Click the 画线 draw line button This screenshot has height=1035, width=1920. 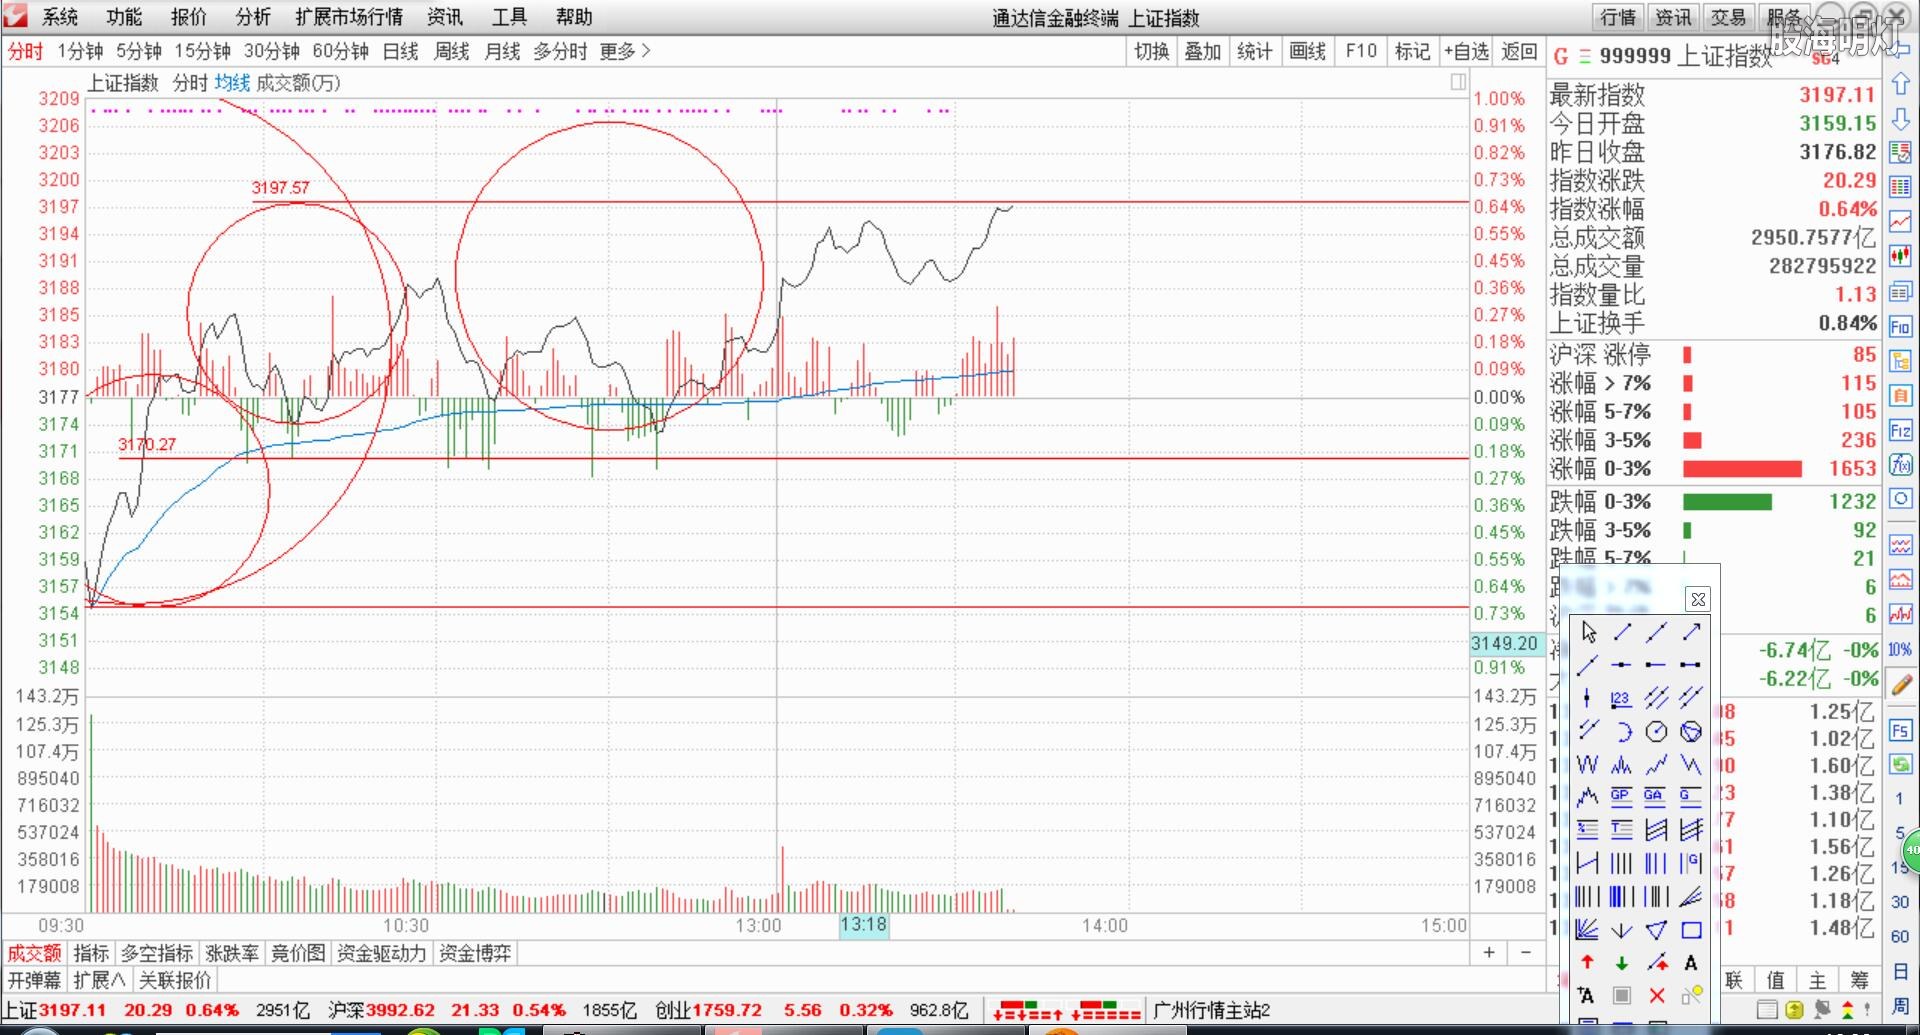pyautogui.click(x=1308, y=51)
